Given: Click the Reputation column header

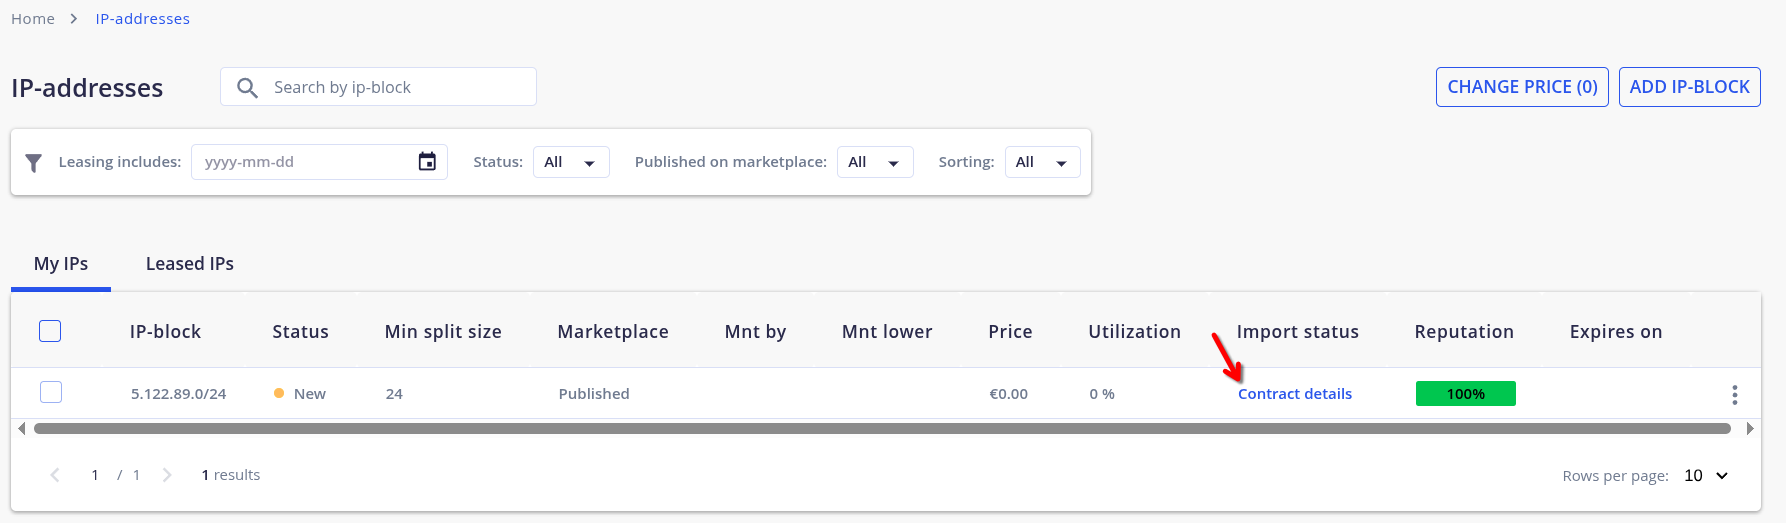Looking at the screenshot, I should (x=1464, y=332).
